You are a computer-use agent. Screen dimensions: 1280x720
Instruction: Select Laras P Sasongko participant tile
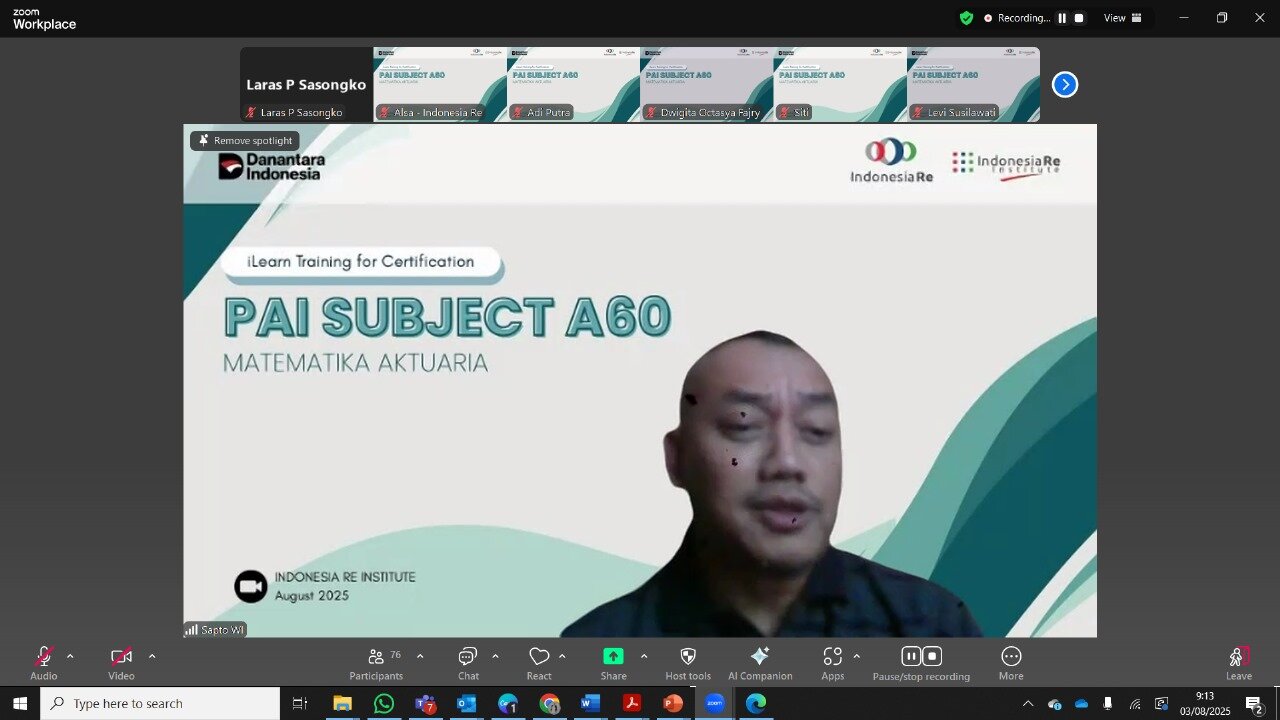(x=306, y=85)
